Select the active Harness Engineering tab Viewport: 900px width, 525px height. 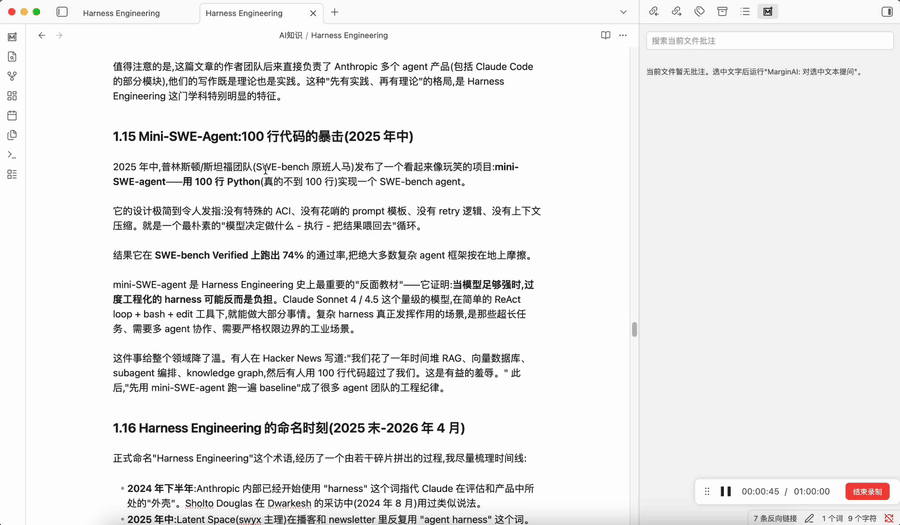244,13
